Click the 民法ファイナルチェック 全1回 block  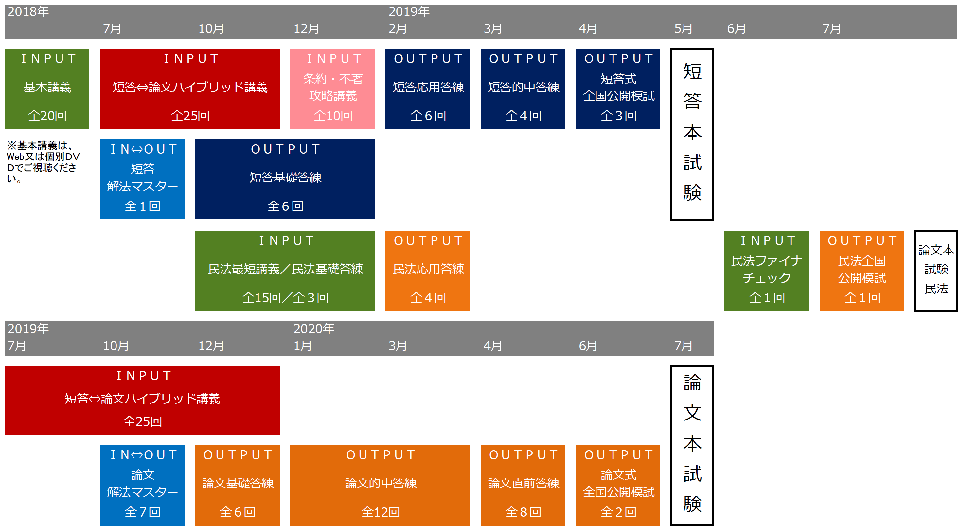[766, 270]
